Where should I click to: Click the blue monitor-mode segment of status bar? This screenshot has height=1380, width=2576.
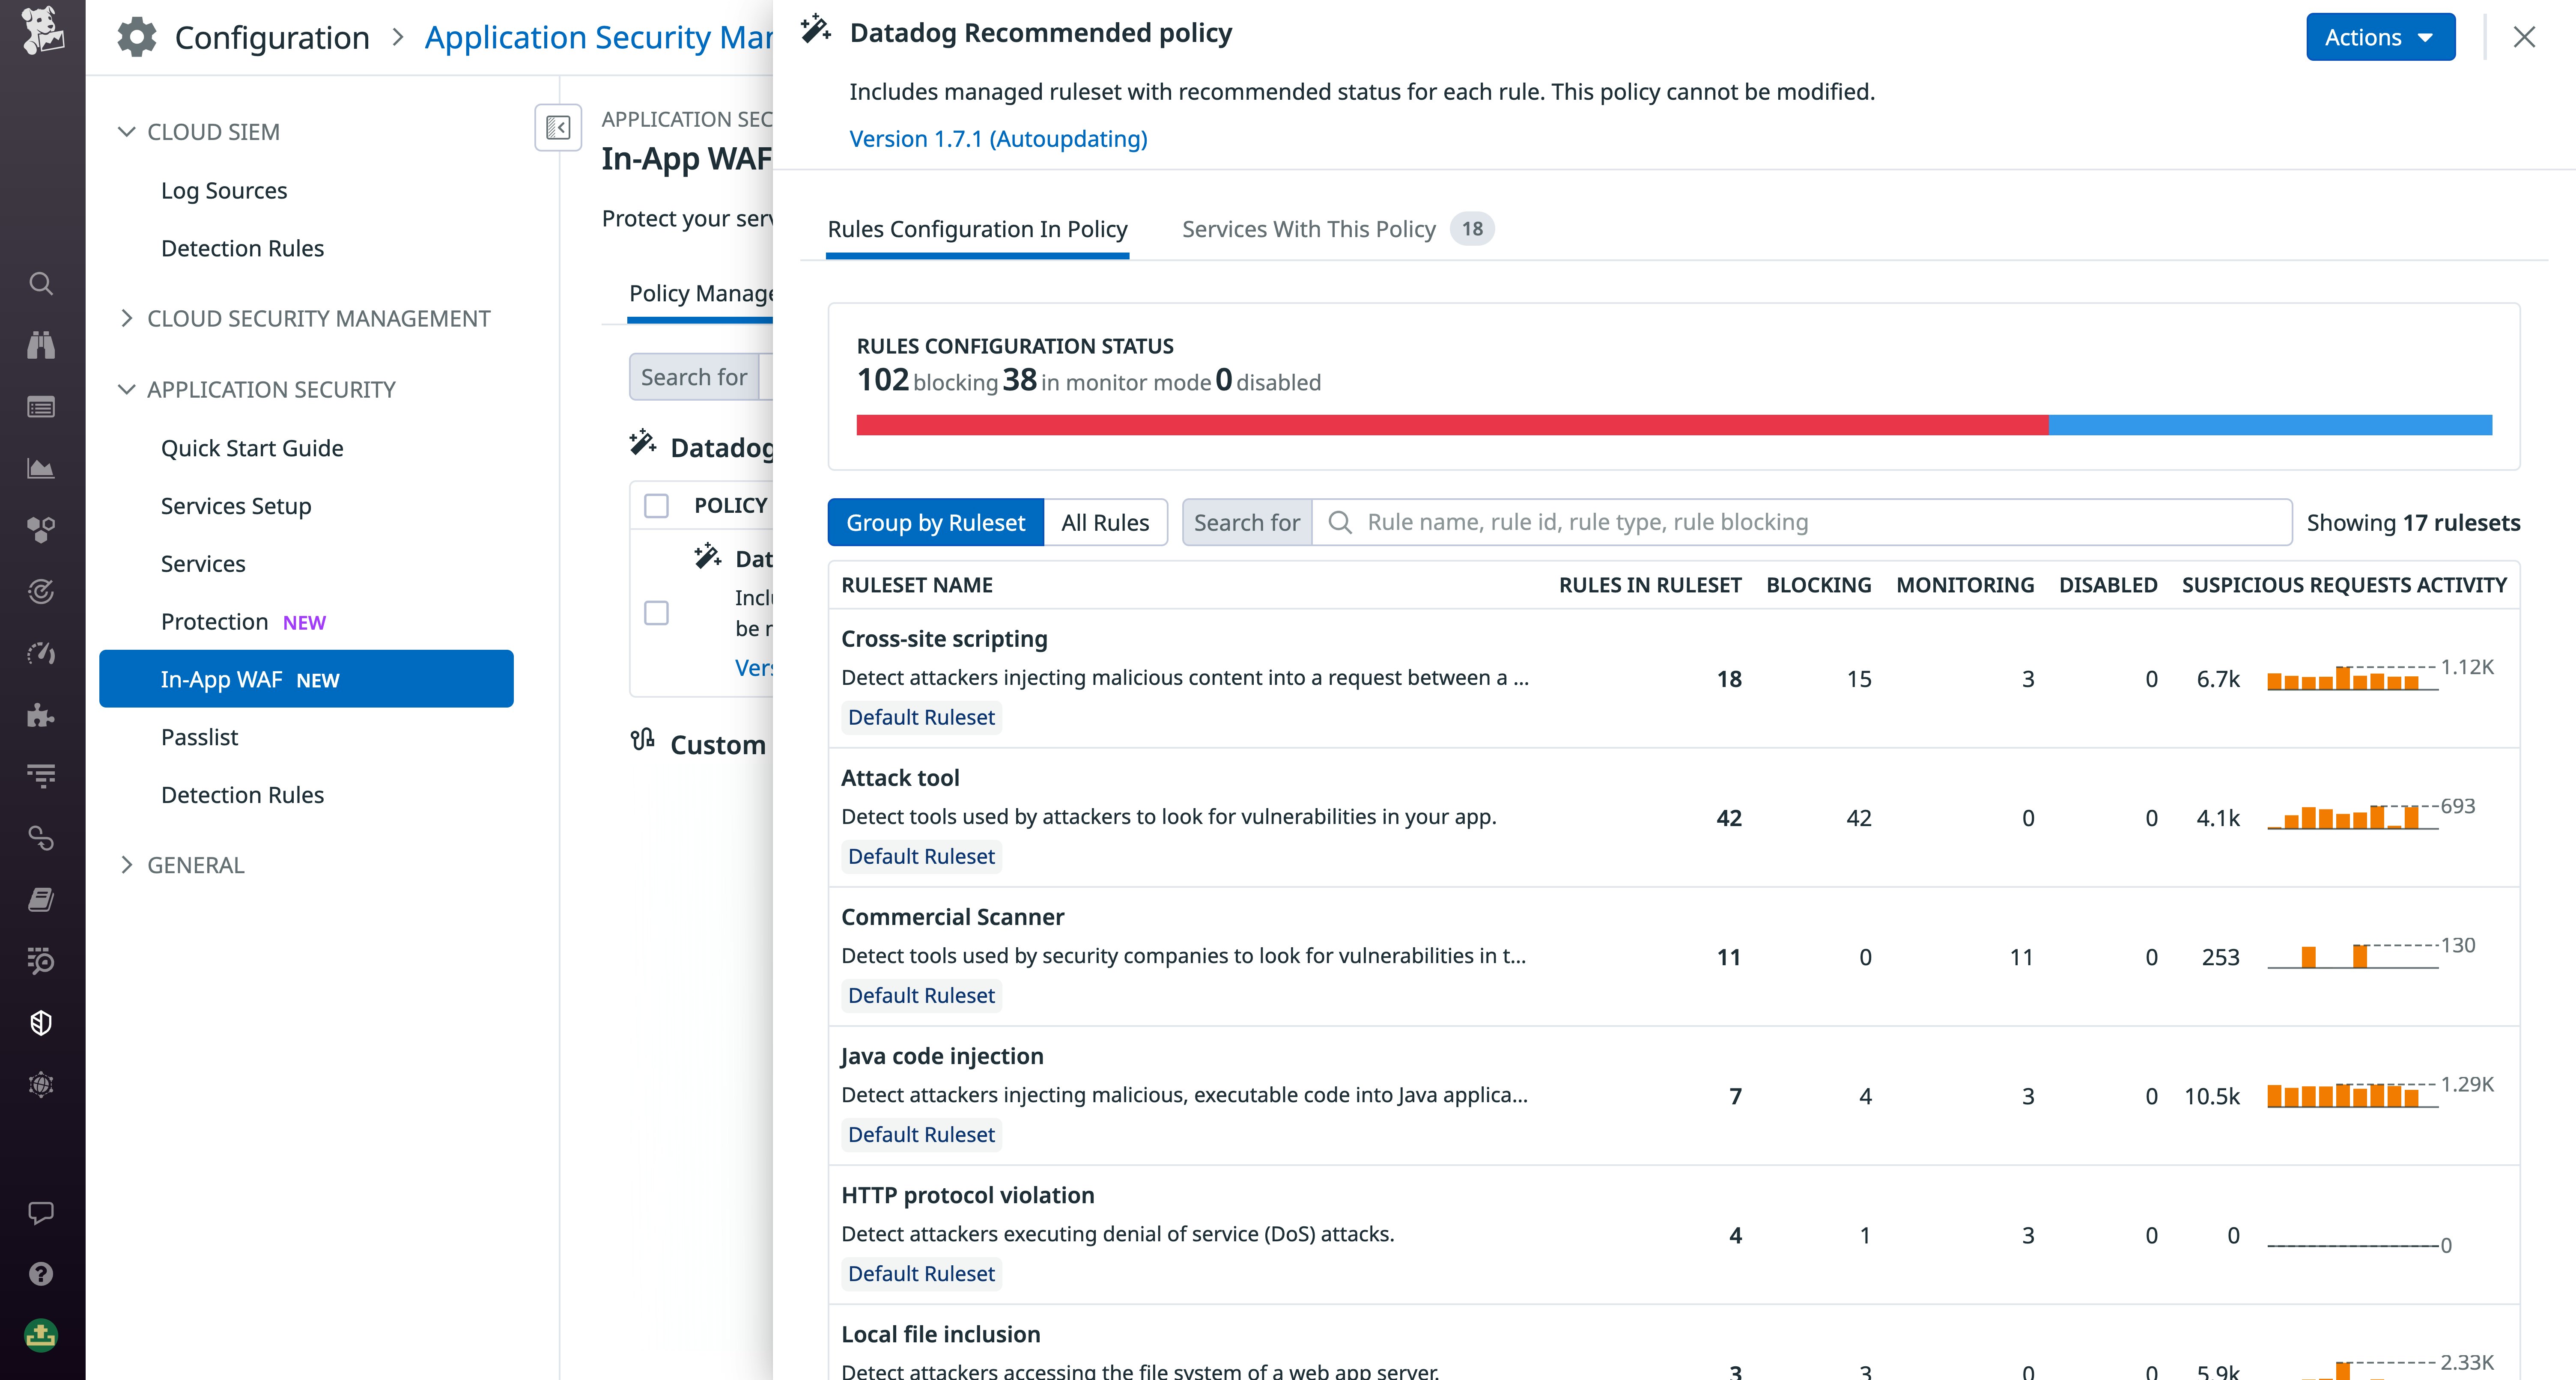[x=2270, y=425]
